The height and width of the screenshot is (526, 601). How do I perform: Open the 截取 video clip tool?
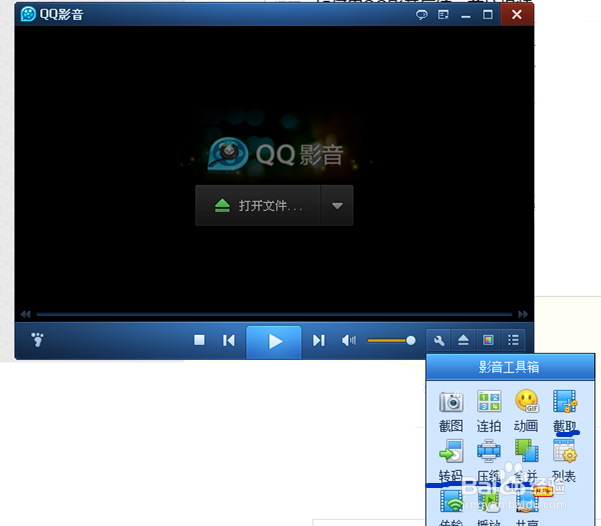[565, 411]
